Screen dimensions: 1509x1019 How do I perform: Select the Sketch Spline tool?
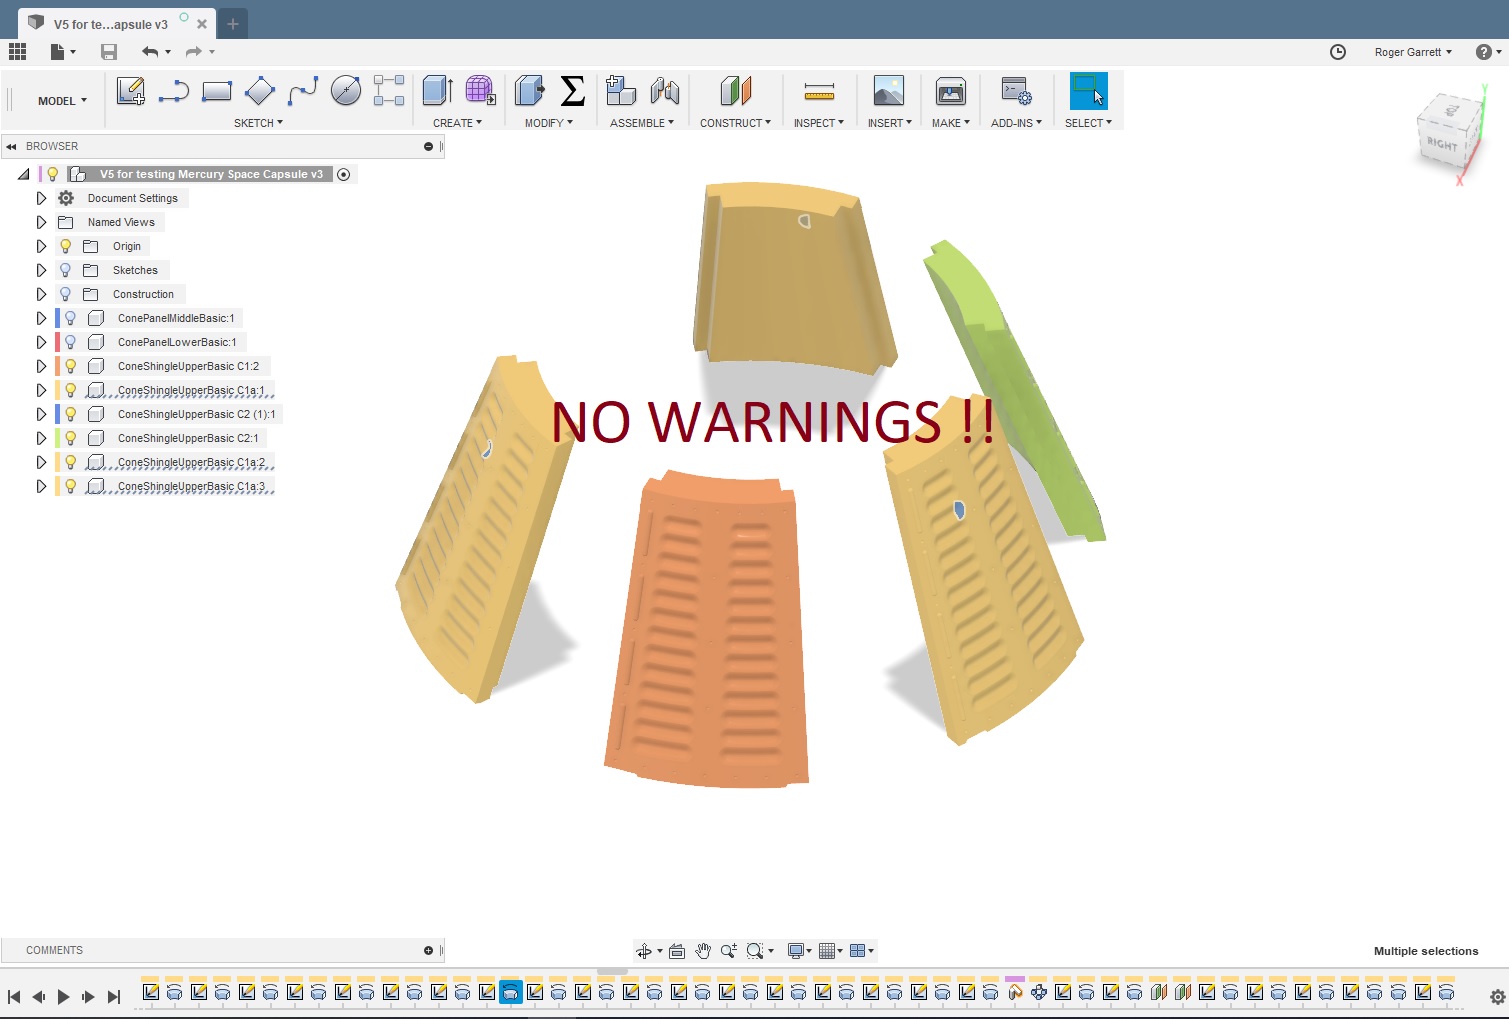[302, 91]
